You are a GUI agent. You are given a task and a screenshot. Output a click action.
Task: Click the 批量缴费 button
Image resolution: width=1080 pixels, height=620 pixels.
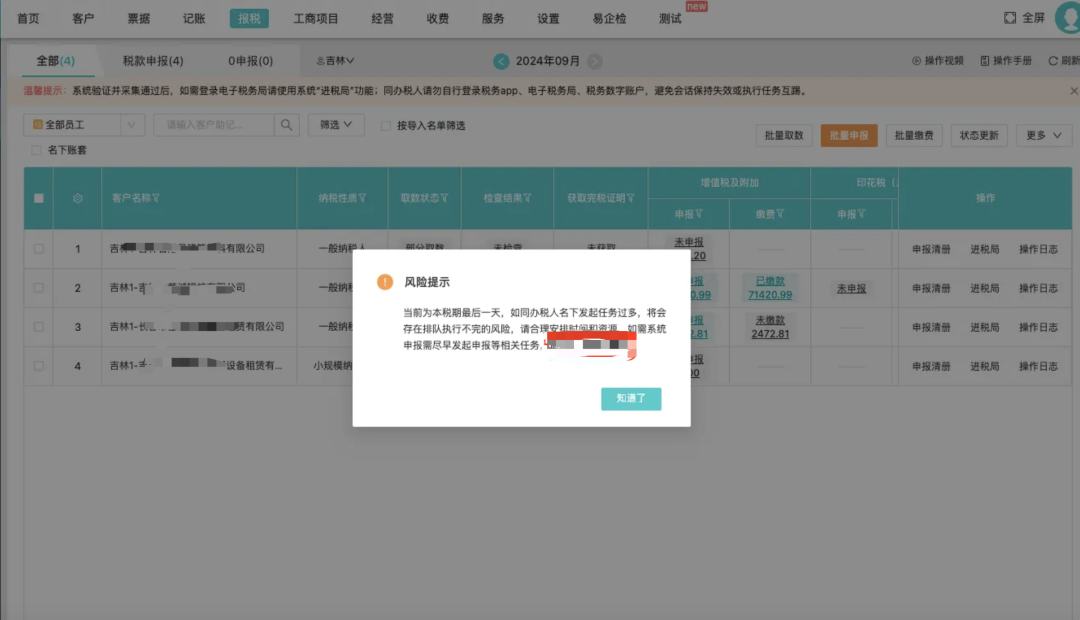tap(913, 135)
